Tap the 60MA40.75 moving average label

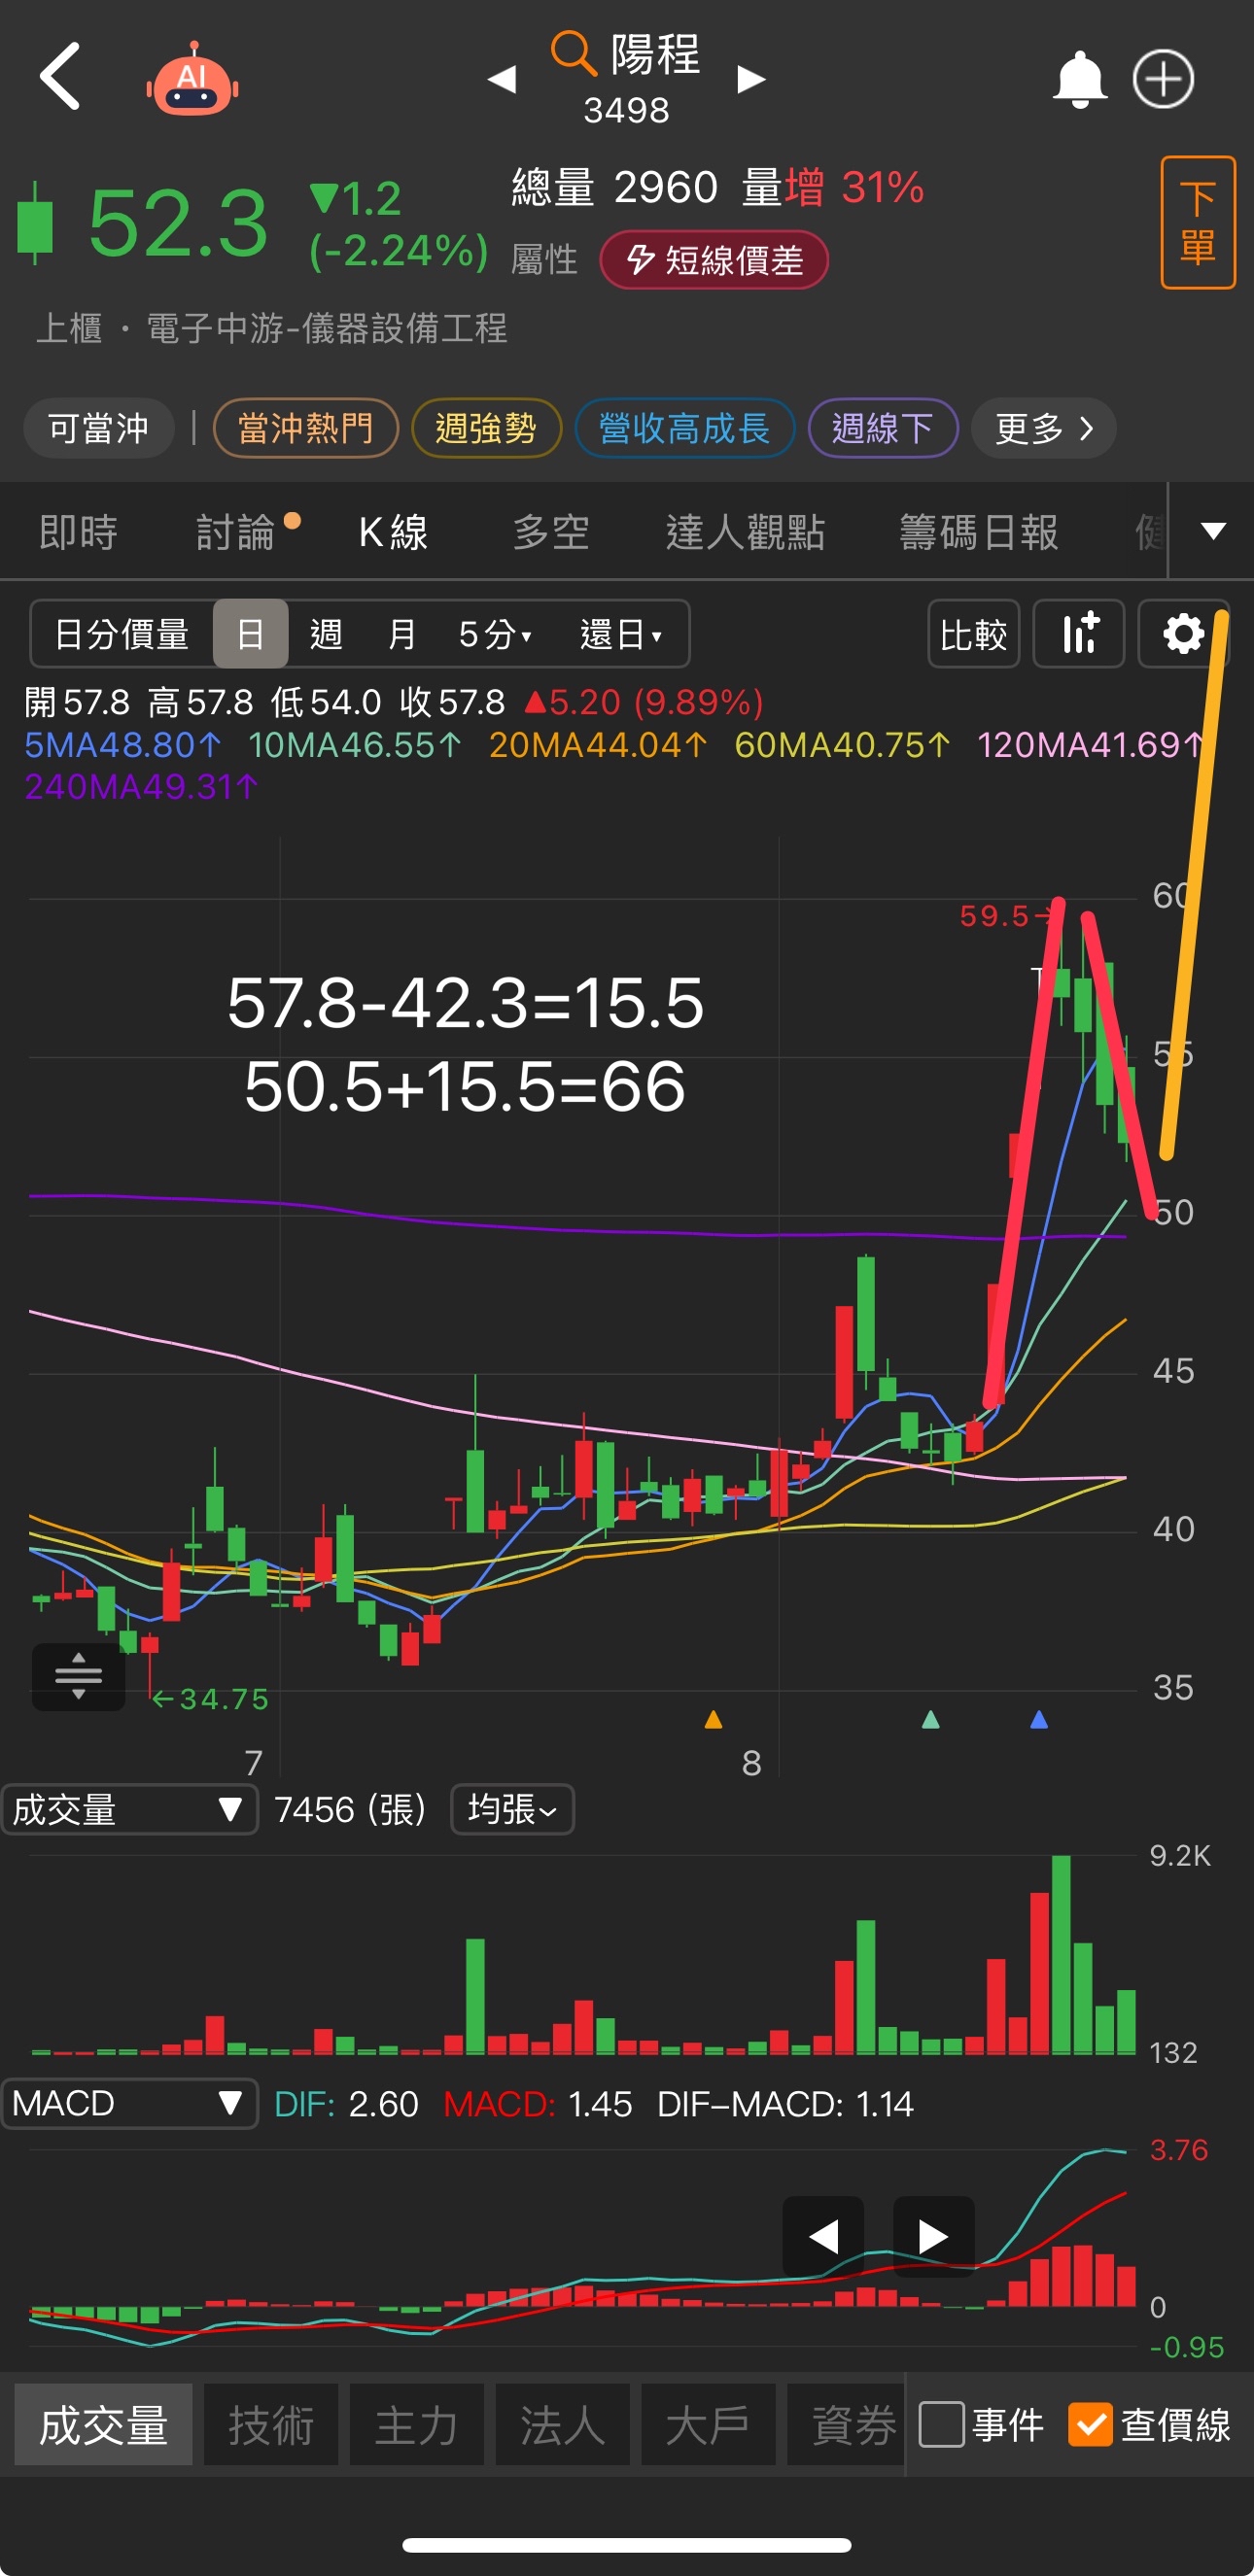[842, 745]
